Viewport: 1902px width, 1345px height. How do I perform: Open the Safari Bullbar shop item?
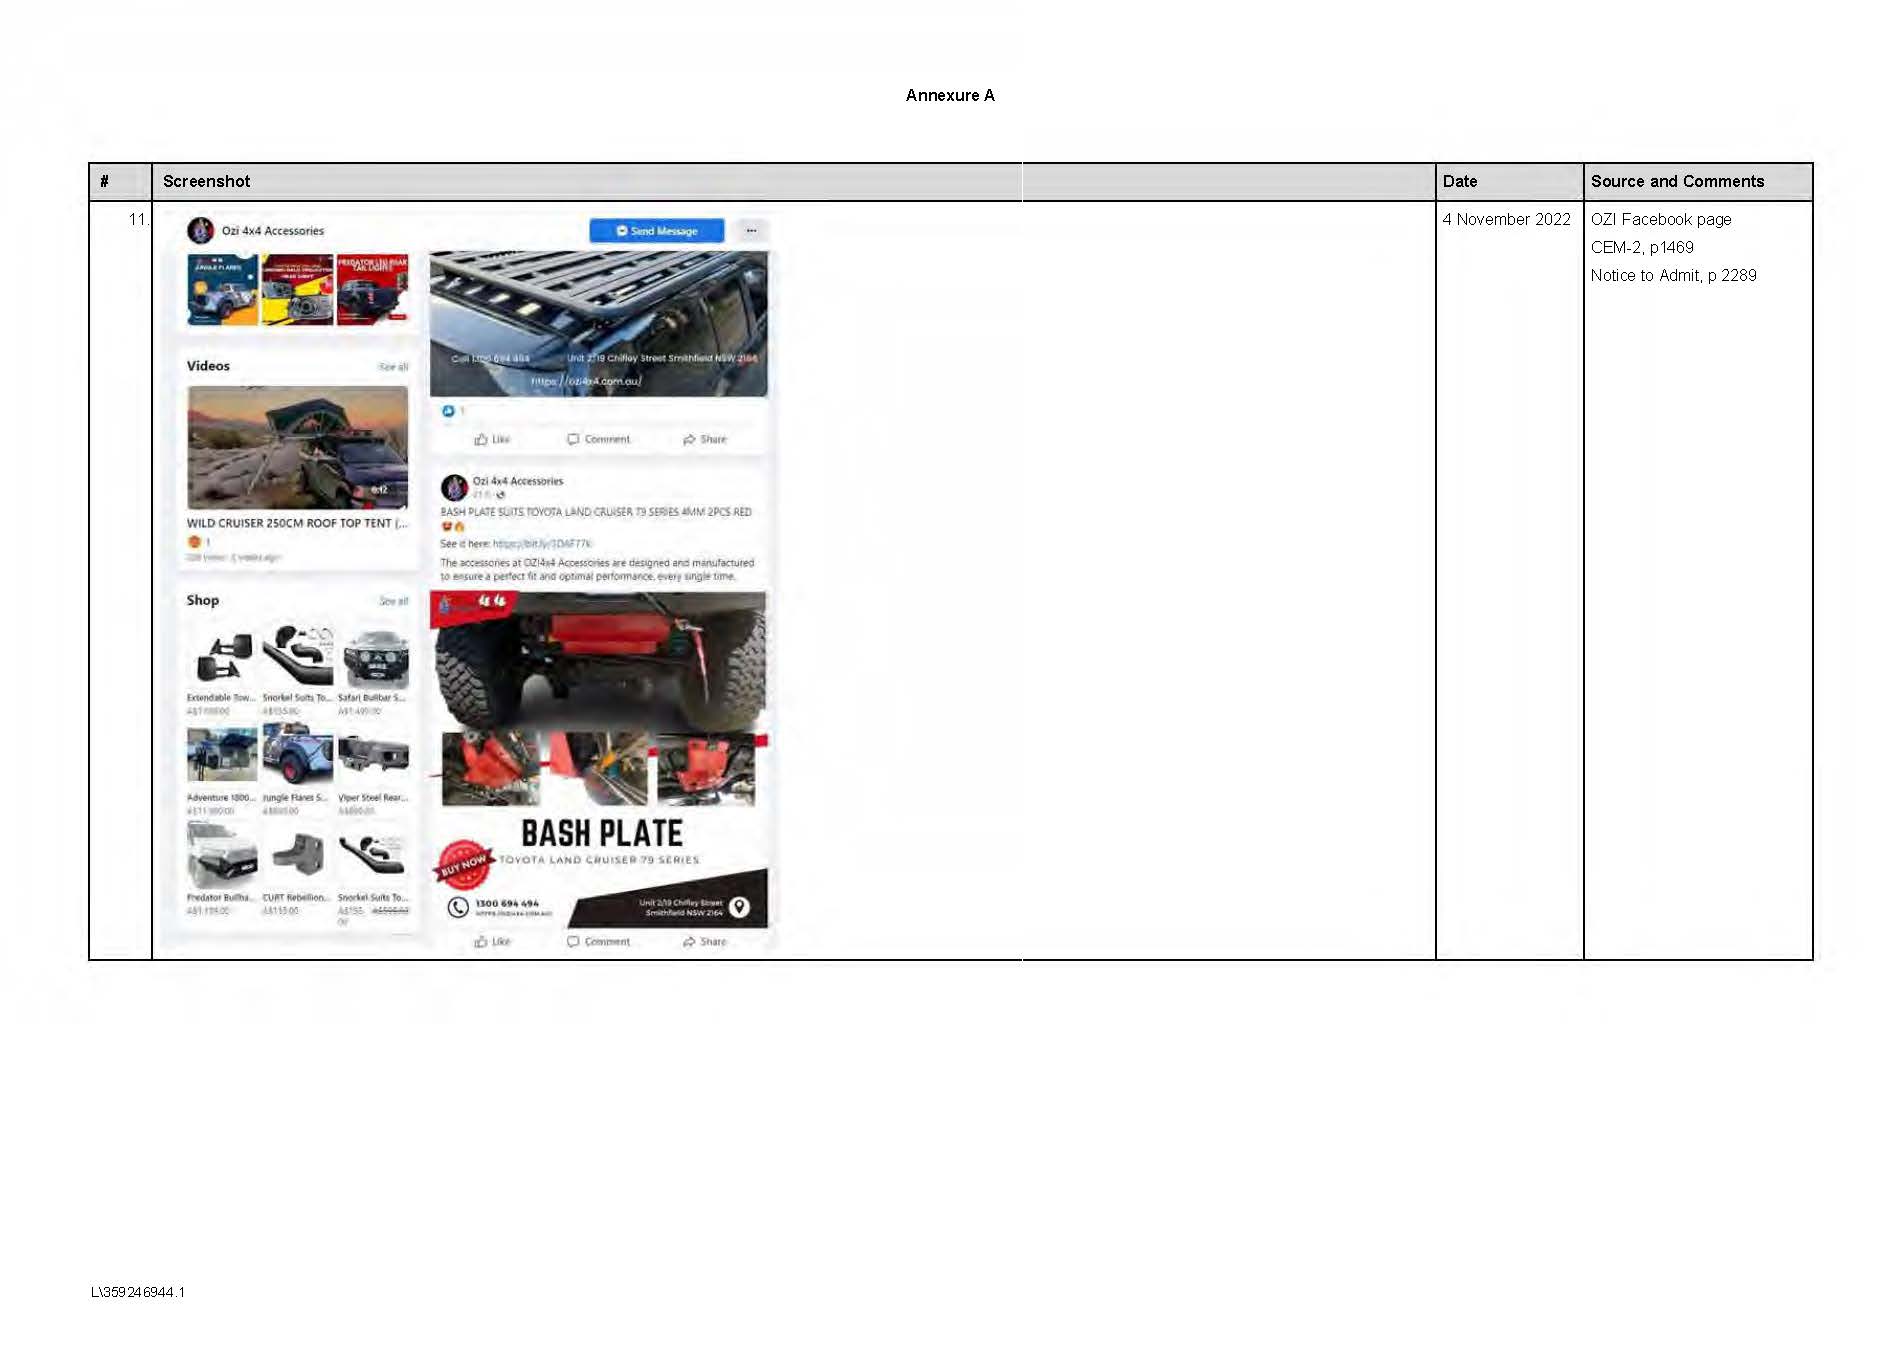pos(372,667)
